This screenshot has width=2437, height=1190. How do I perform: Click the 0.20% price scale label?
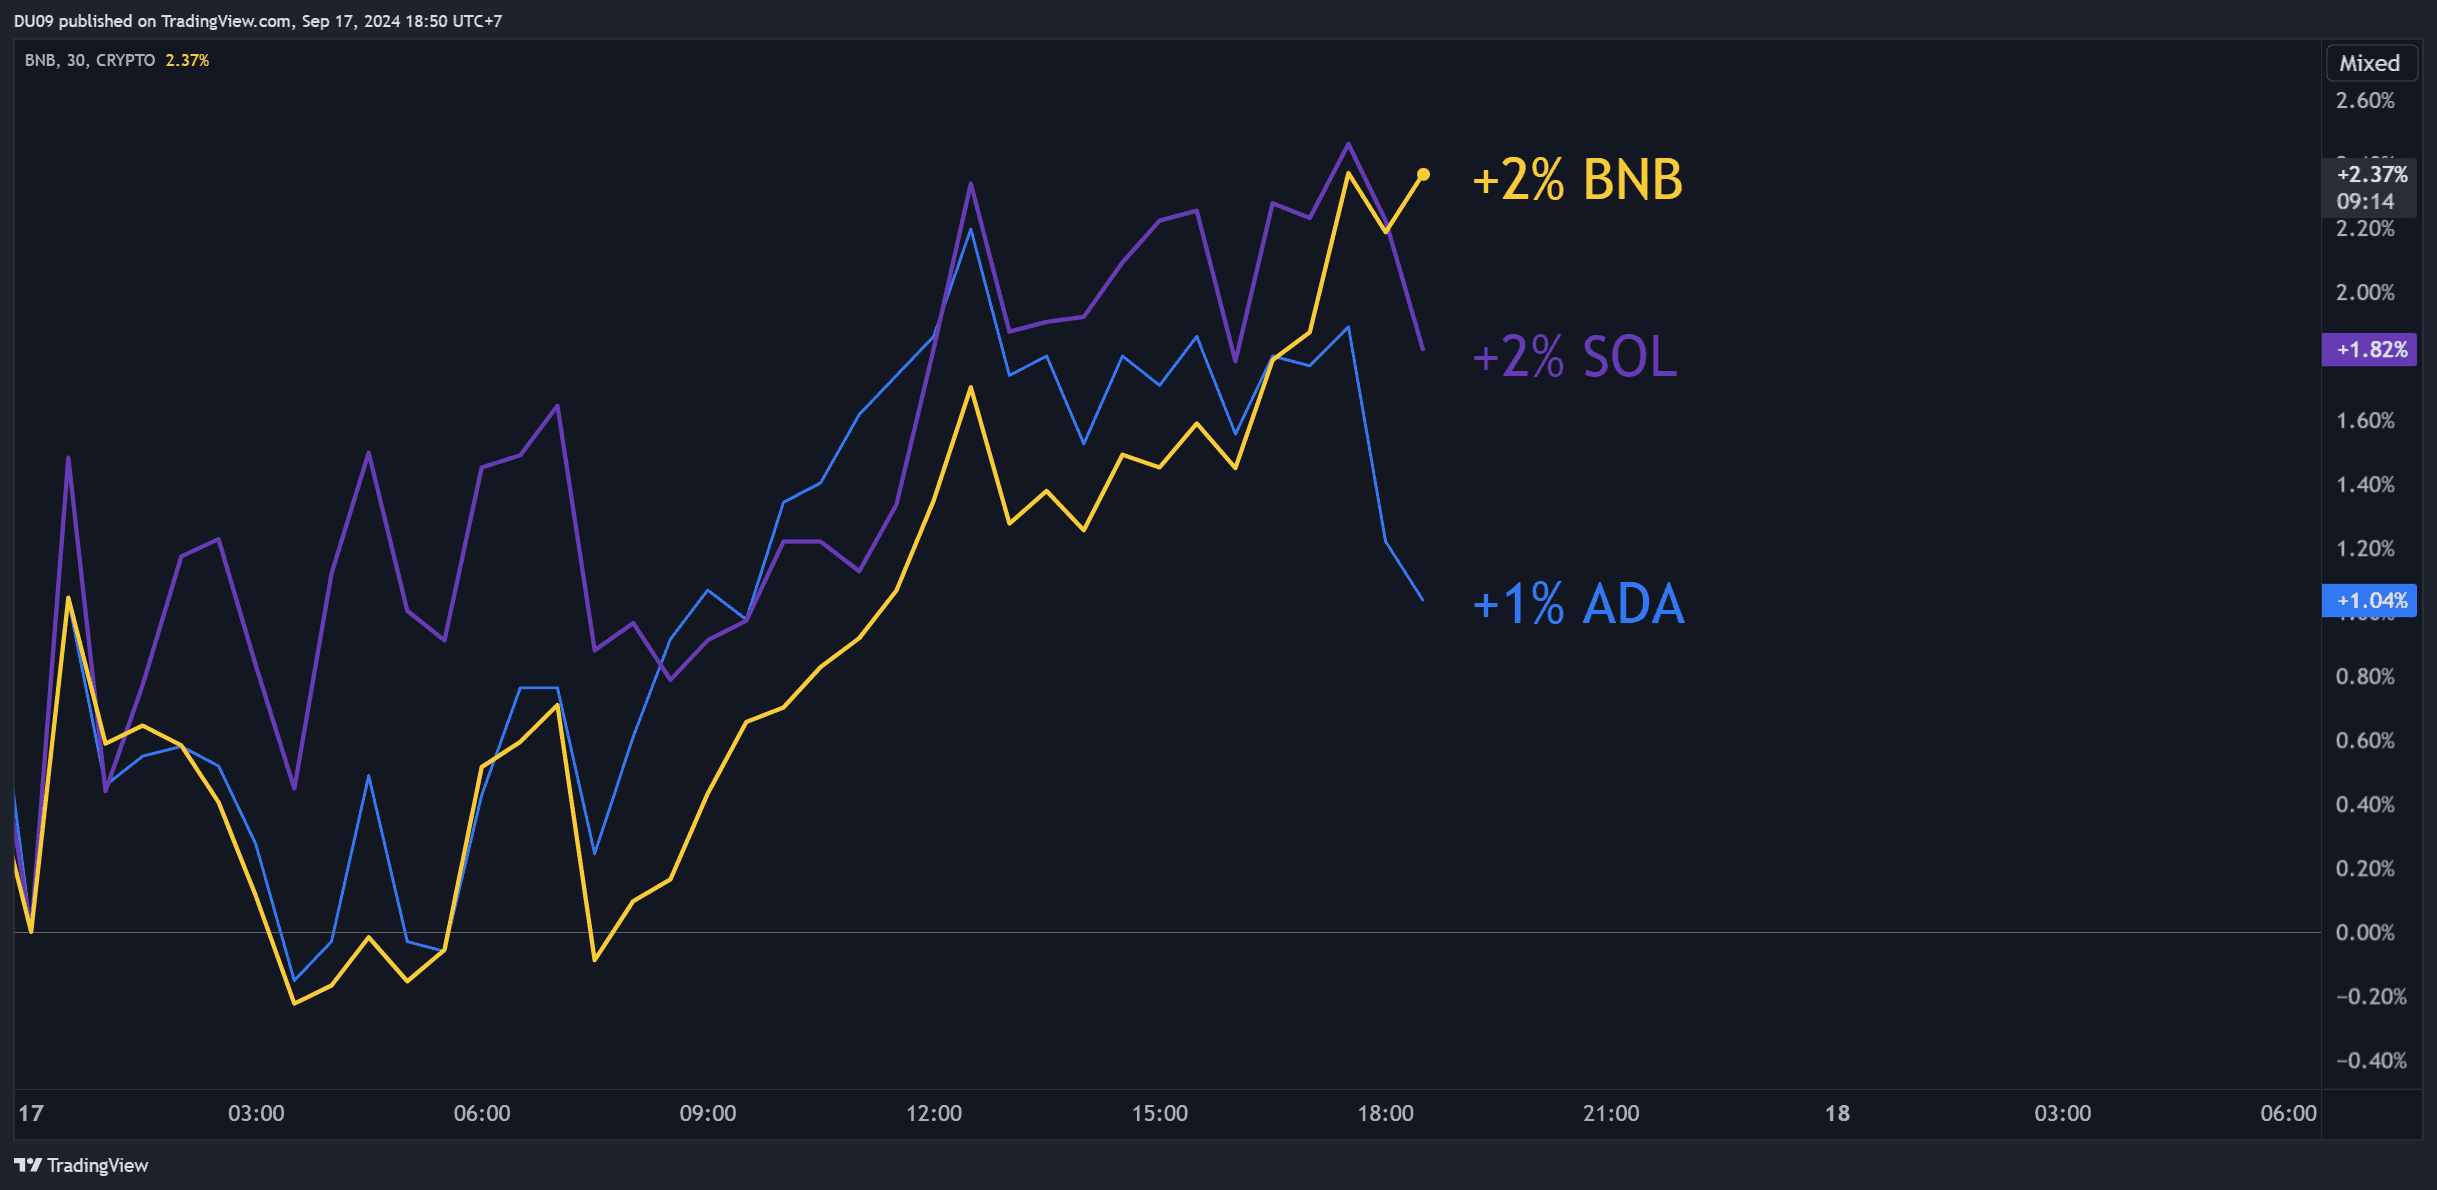point(2365,869)
